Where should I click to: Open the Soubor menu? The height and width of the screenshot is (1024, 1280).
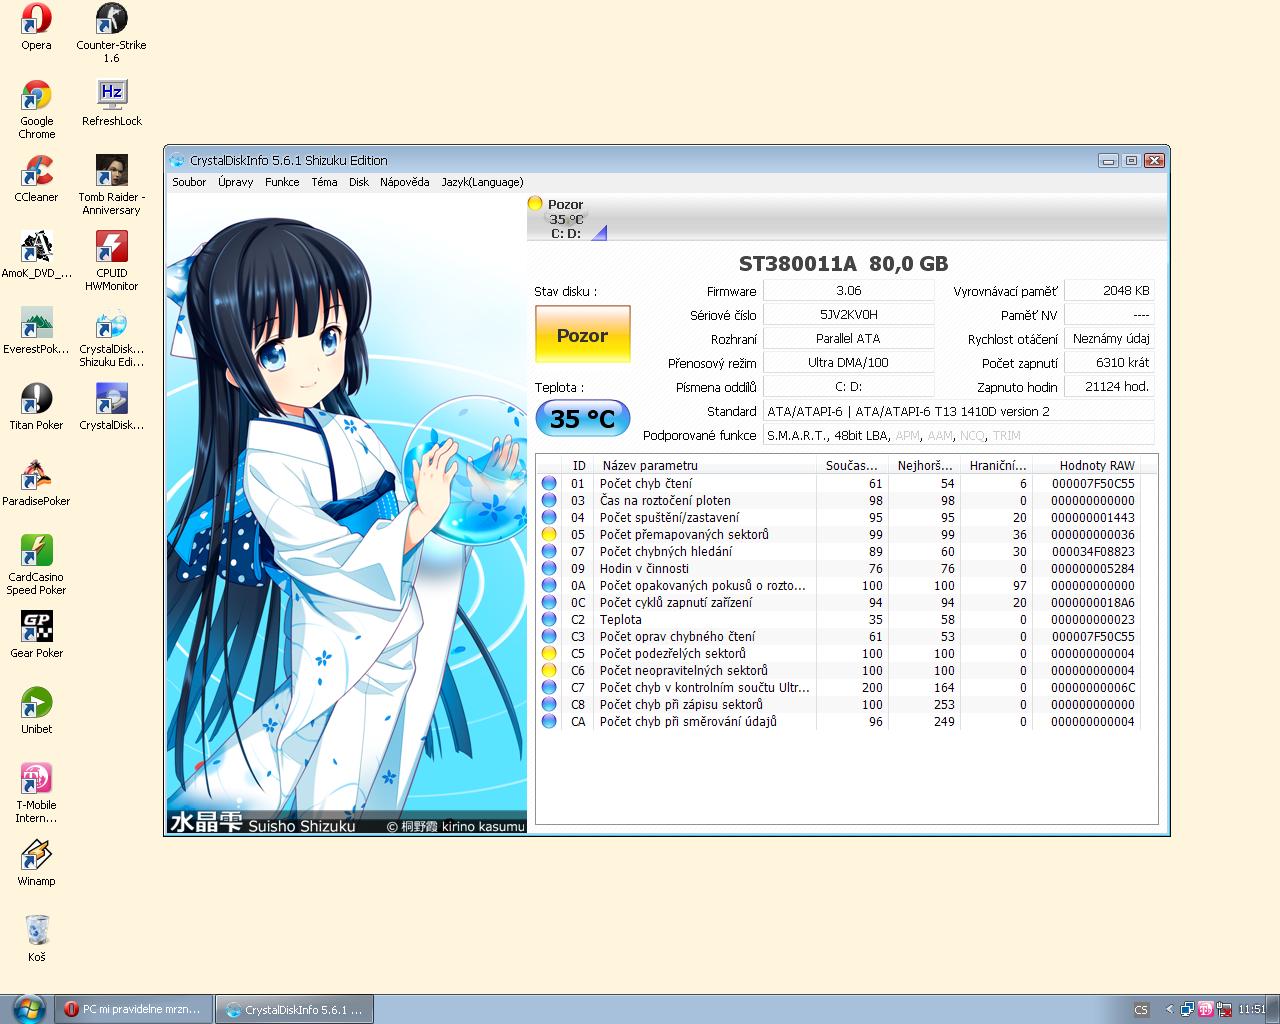(x=189, y=182)
